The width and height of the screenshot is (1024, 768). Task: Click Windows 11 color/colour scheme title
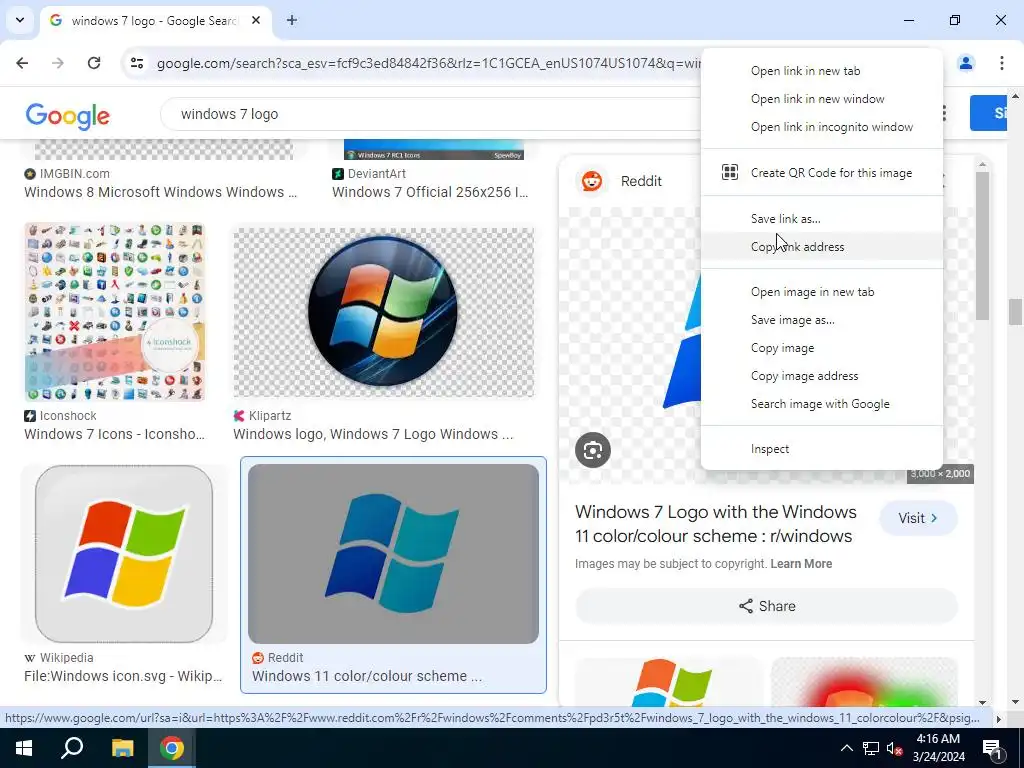367,676
